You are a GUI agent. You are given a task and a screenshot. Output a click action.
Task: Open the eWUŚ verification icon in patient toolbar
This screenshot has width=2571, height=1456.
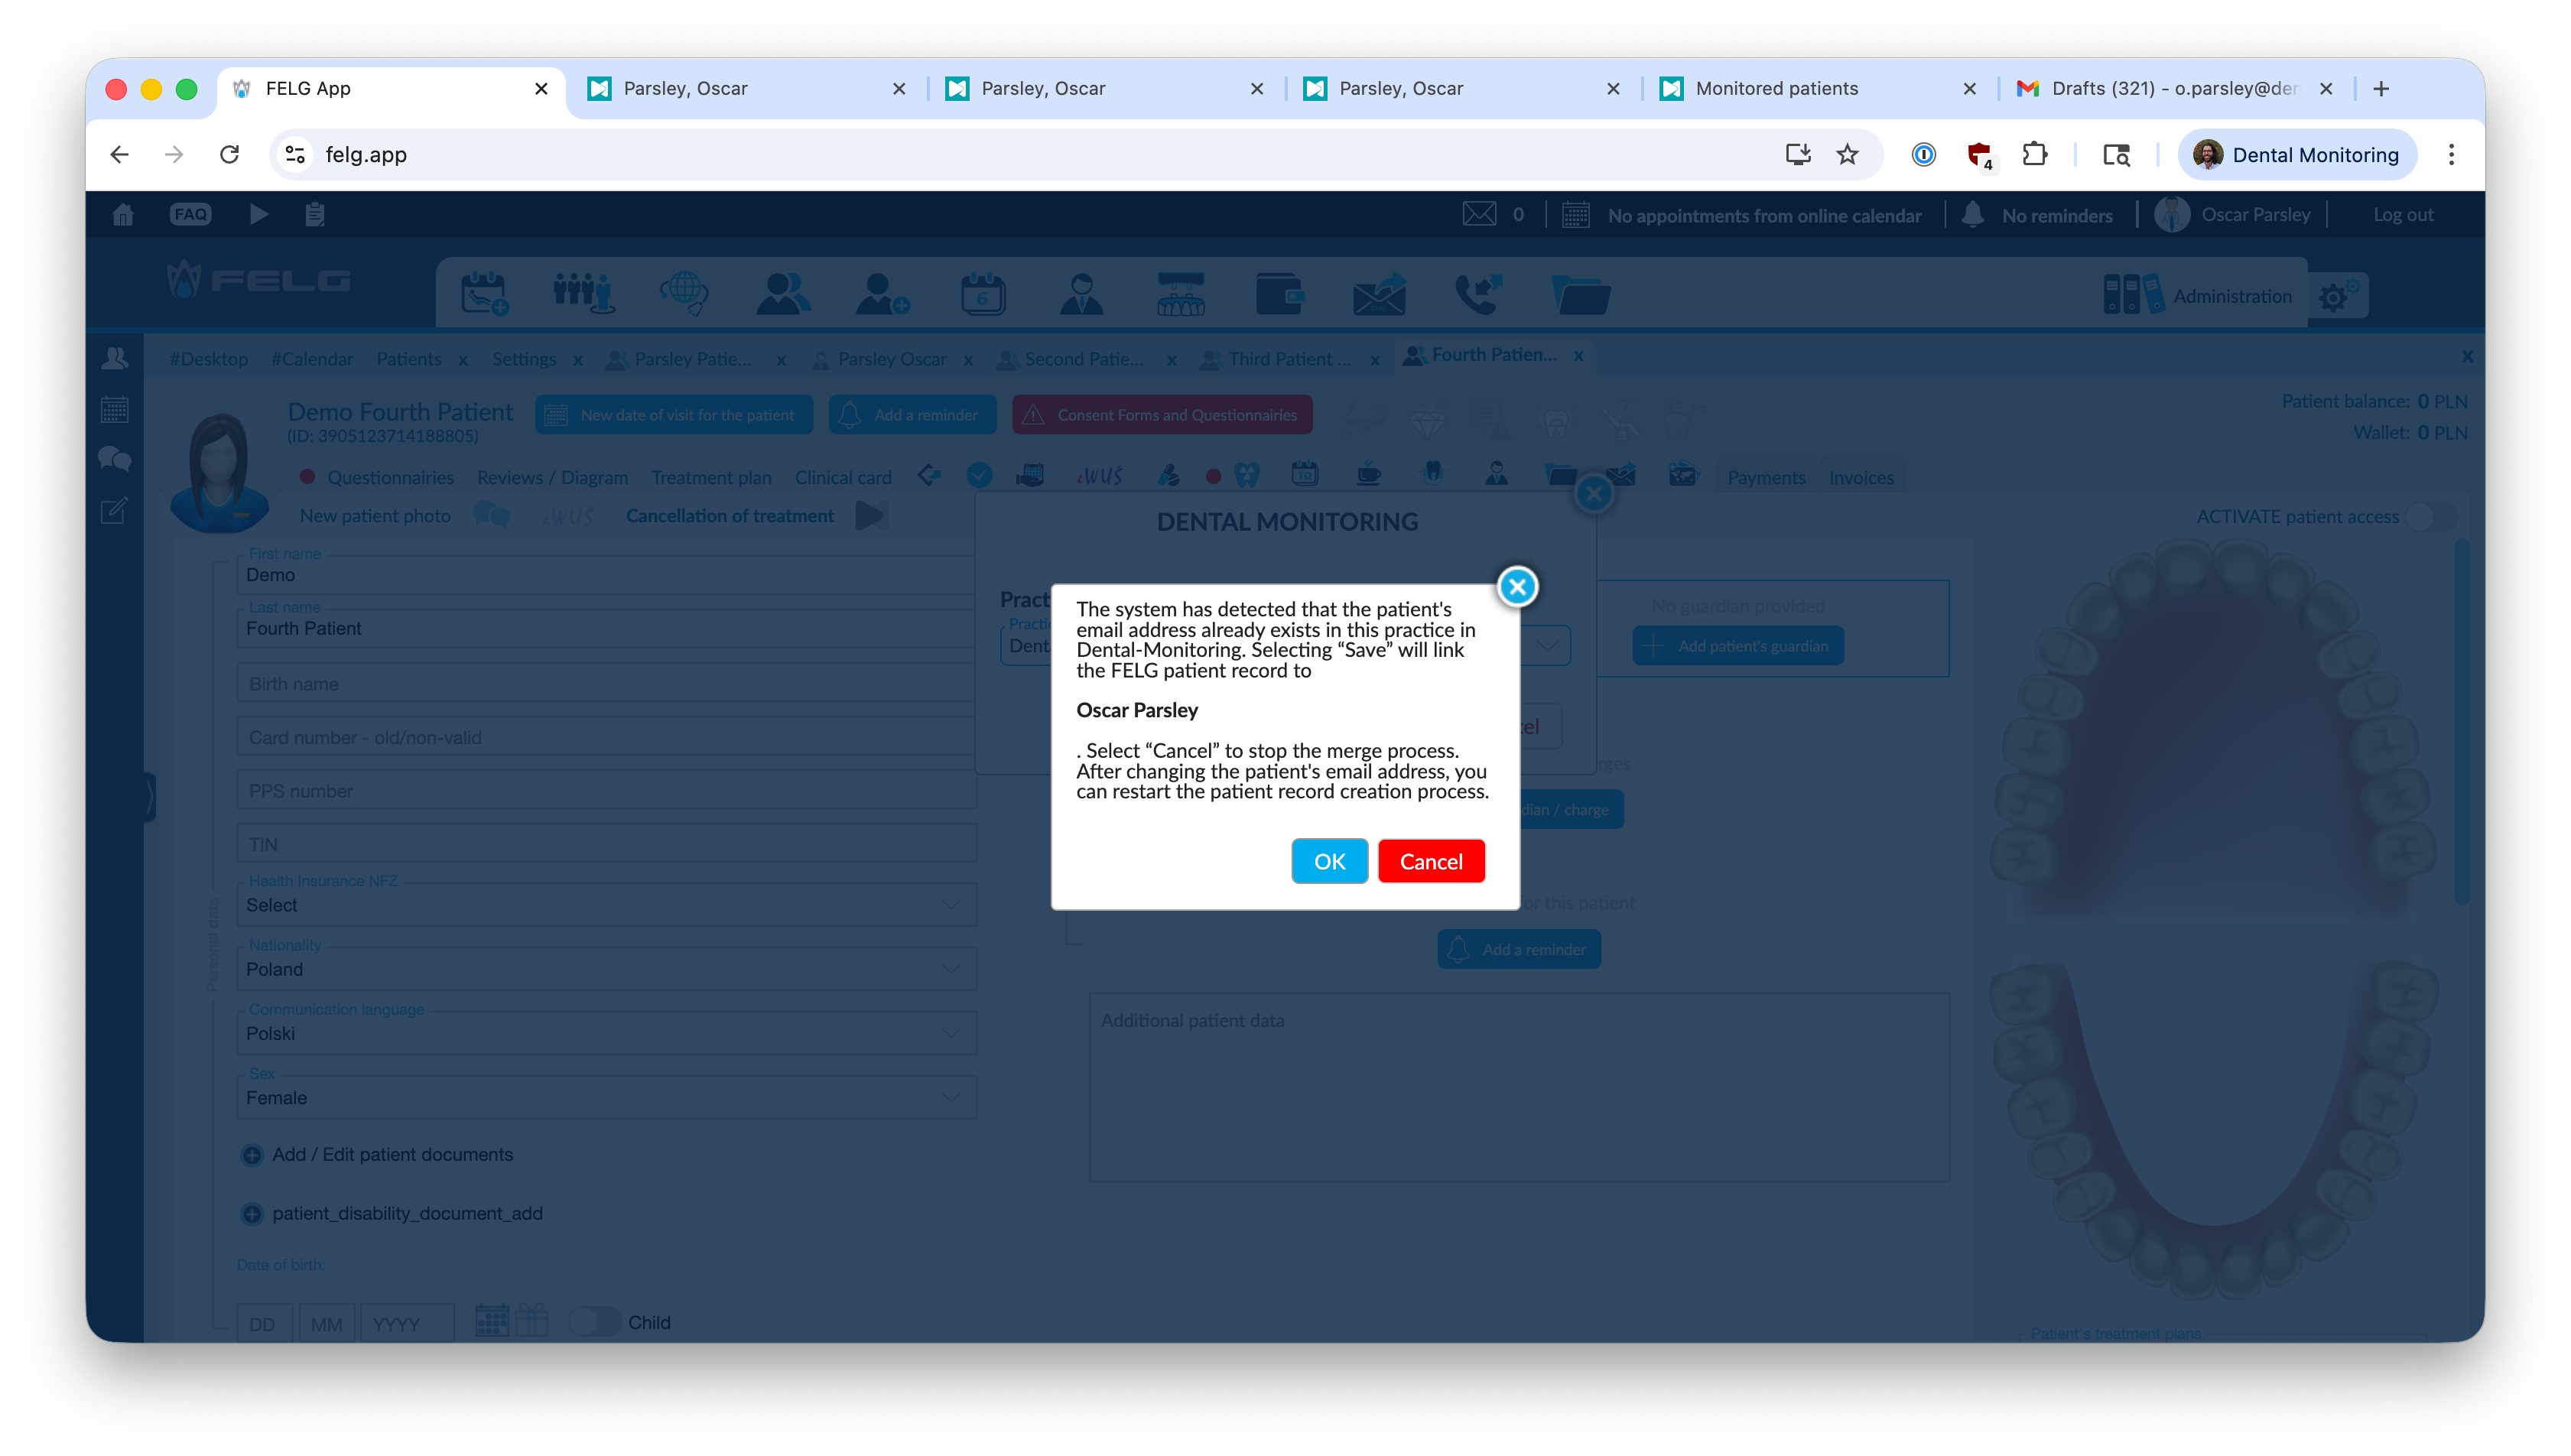click(1100, 476)
